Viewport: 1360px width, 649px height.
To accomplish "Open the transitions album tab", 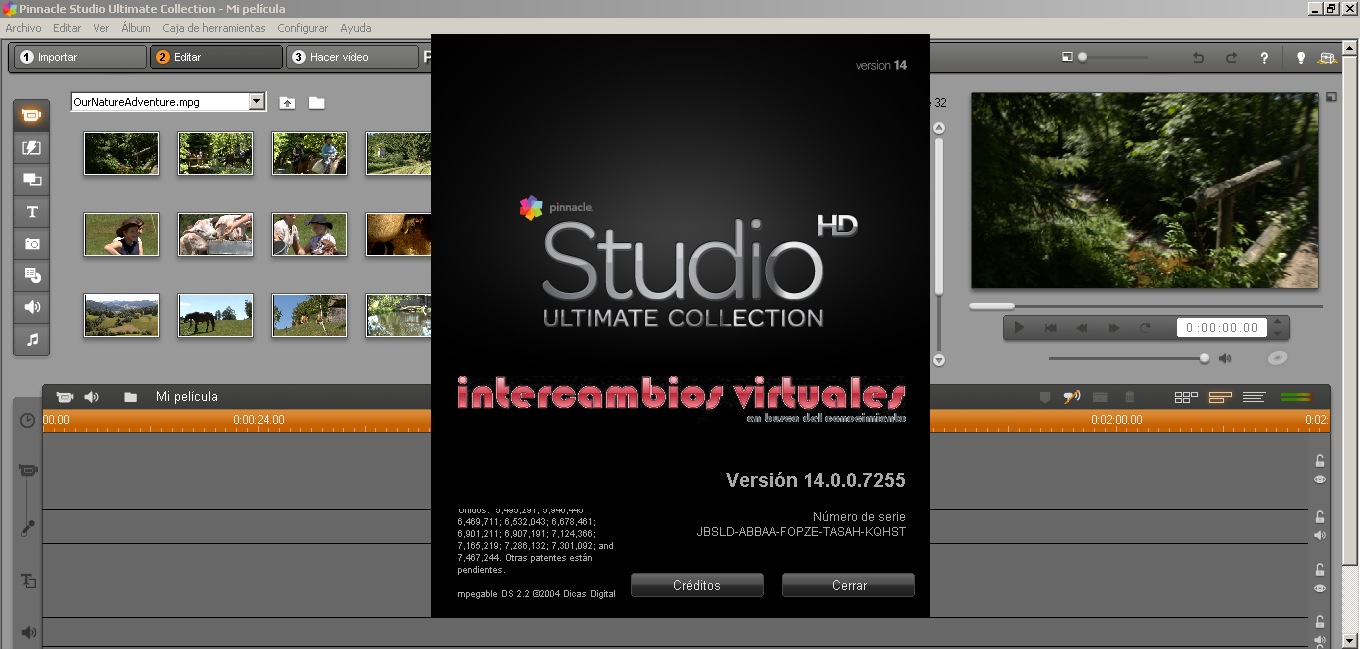I will (x=32, y=148).
